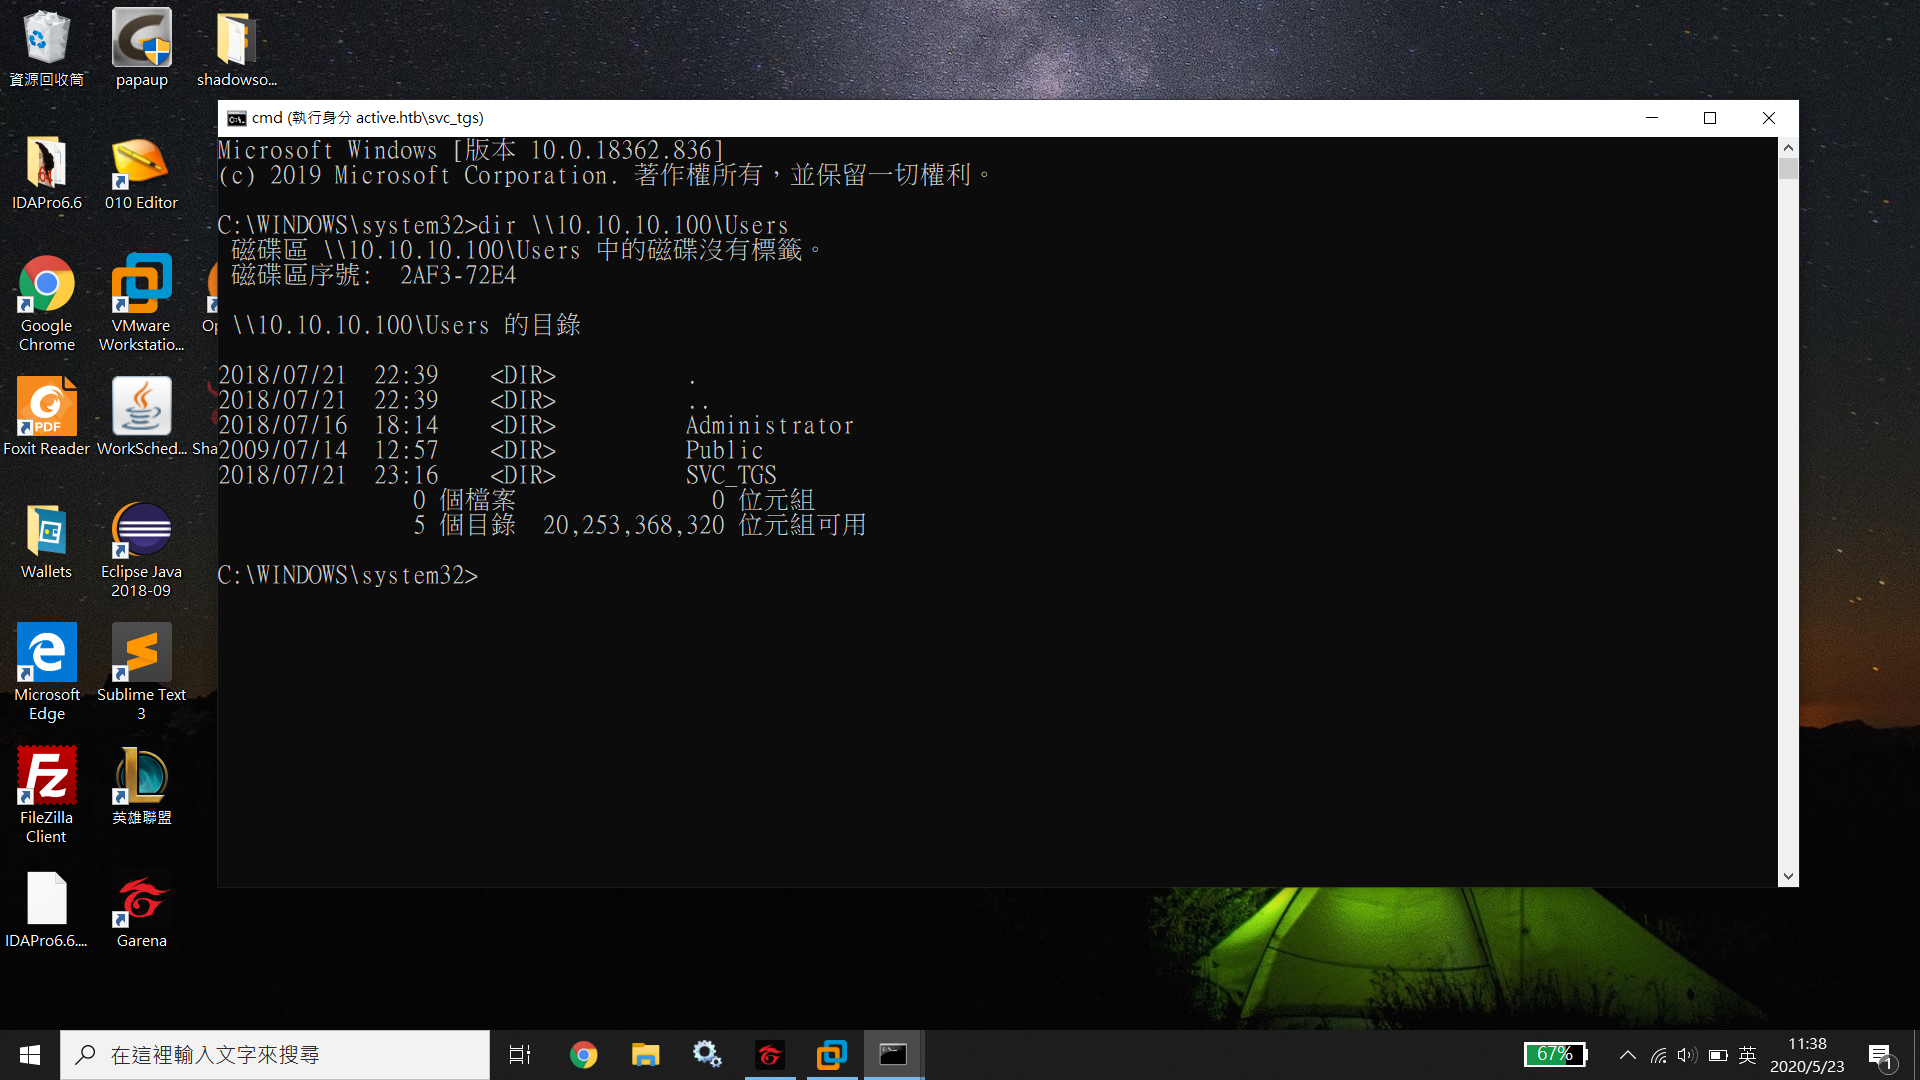This screenshot has width=1920, height=1080.
Task: Click the dir \\10.10.10.100\Users command text
Action: click(x=633, y=225)
